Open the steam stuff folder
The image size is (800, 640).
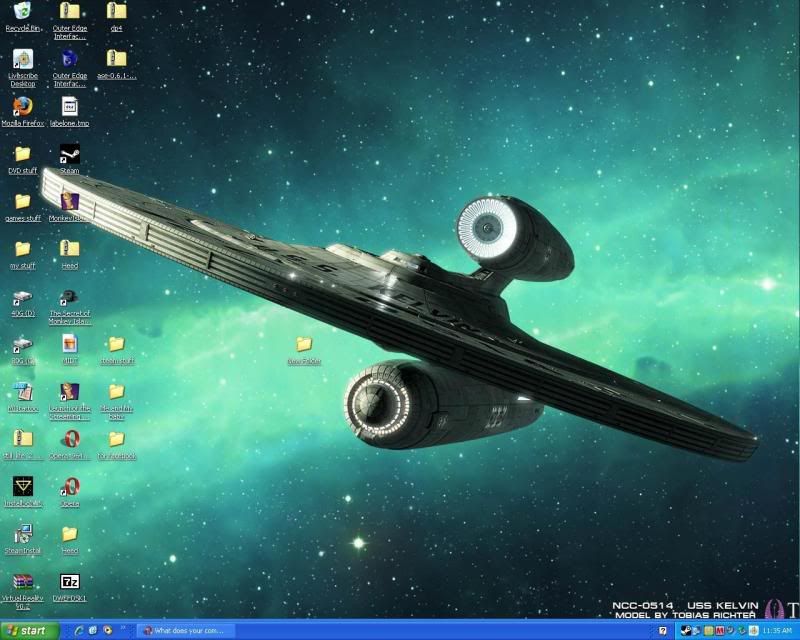point(116,349)
